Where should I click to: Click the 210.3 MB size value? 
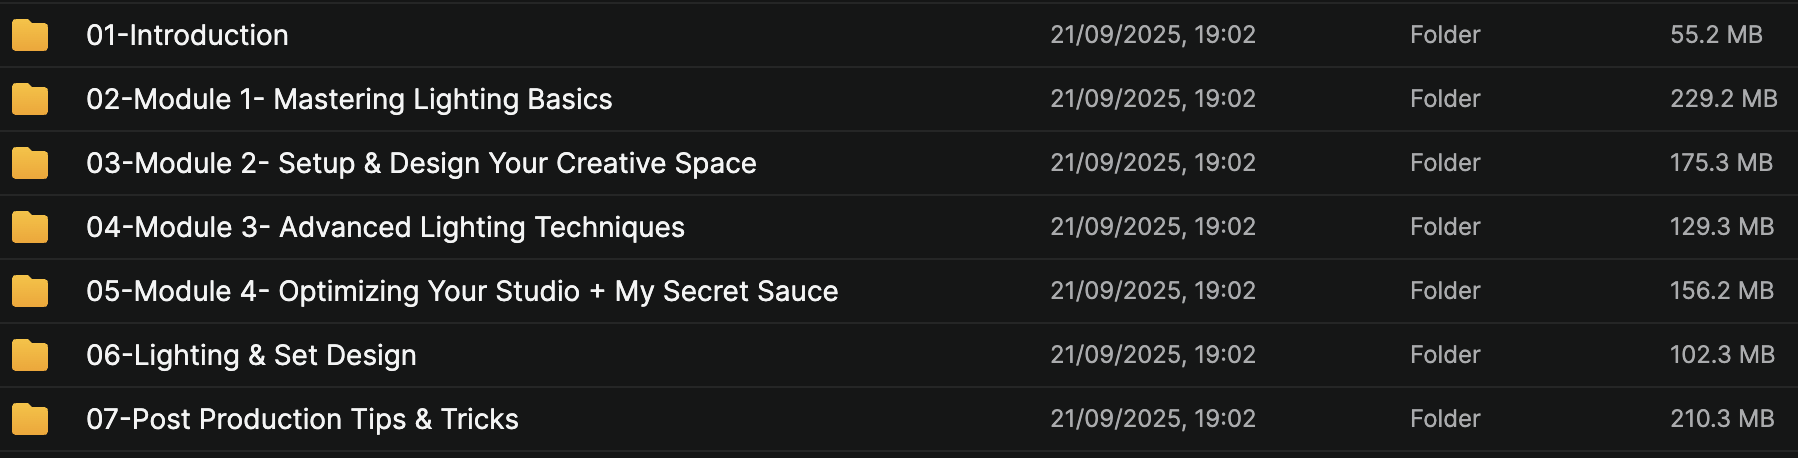pyautogui.click(x=1722, y=419)
